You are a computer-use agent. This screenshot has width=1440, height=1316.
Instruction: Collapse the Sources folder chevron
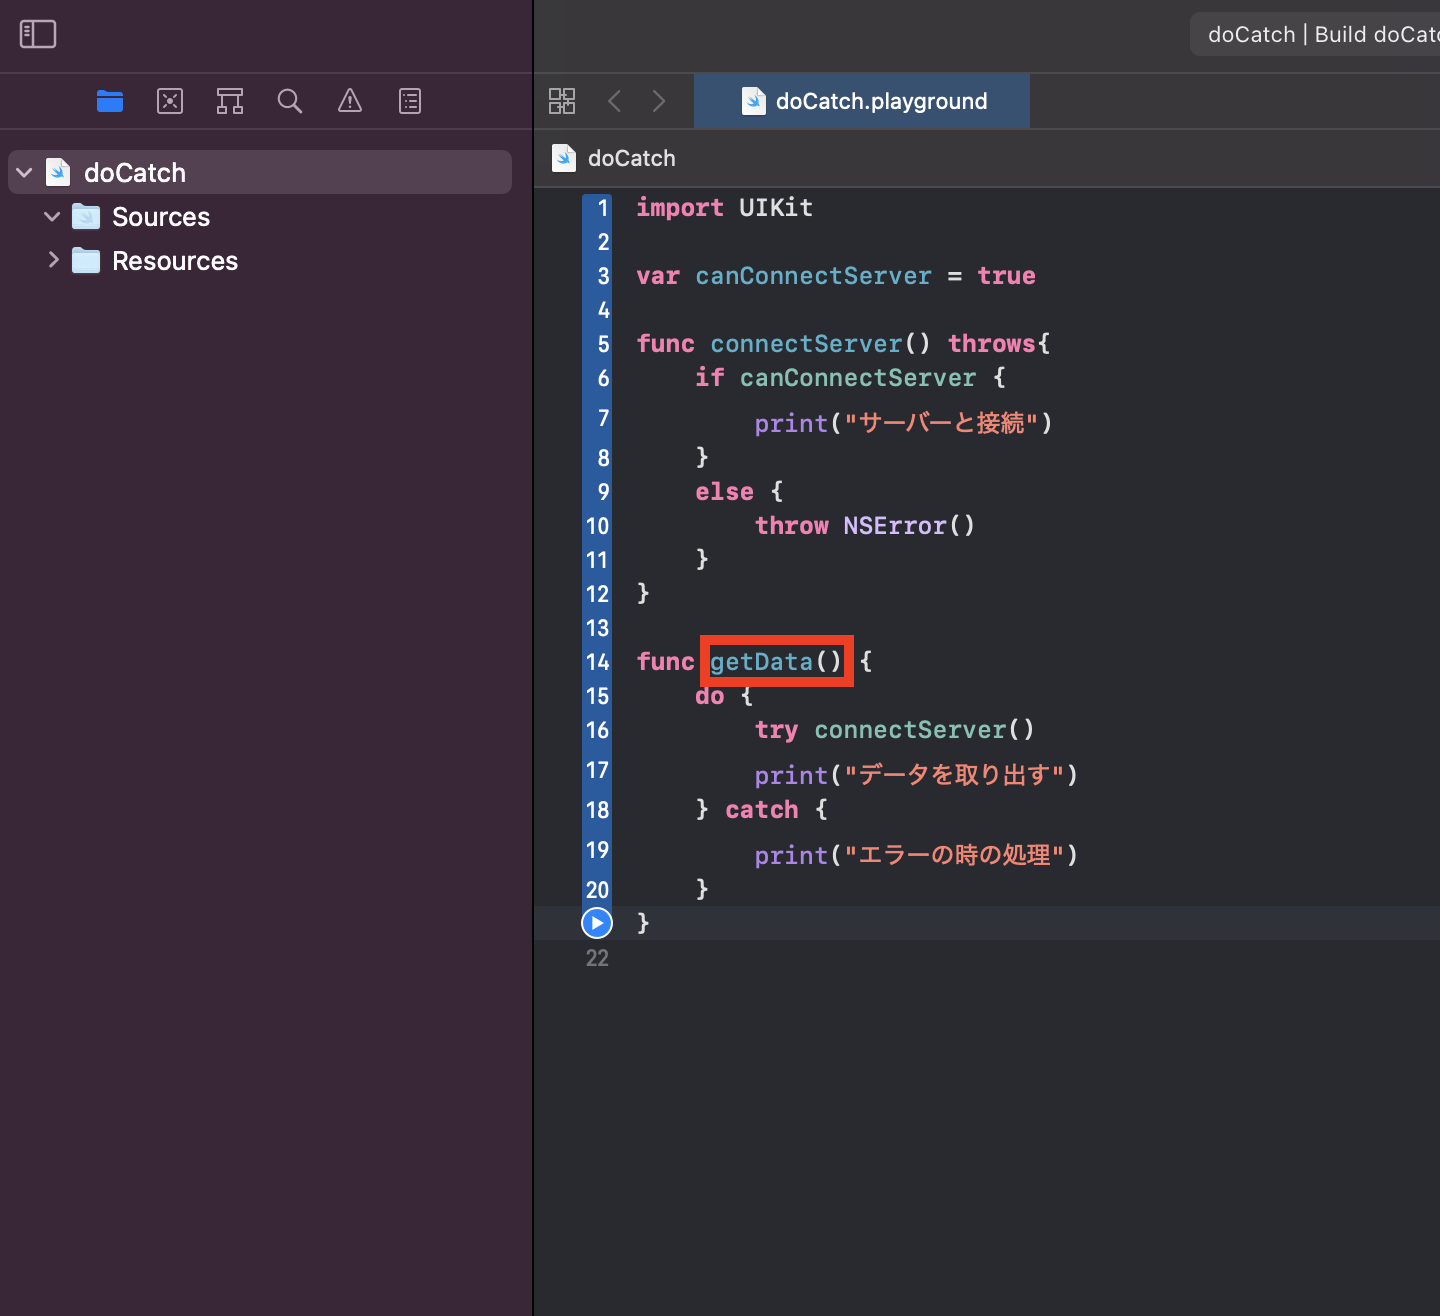[x=53, y=217]
